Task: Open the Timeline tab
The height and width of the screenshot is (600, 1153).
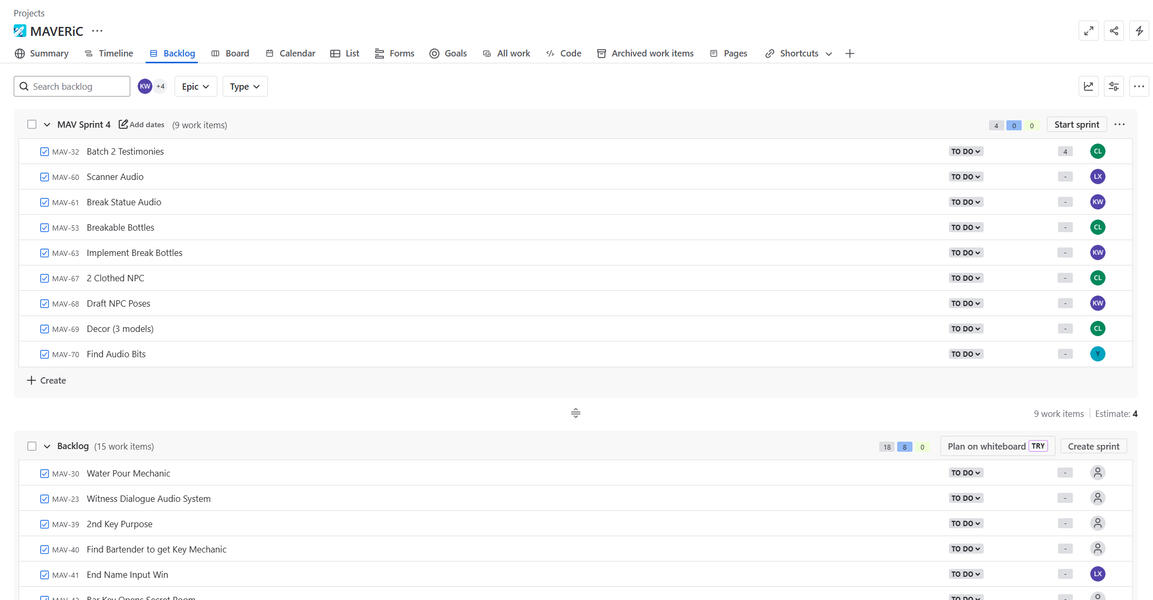Action: [109, 54]
